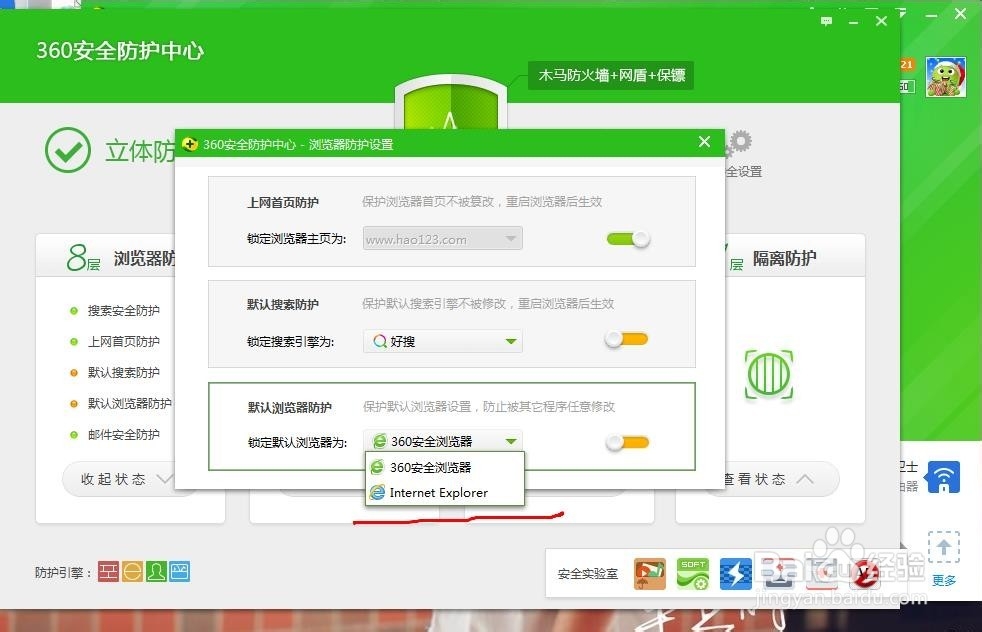
Task: Minimize the background window at top right
Action: 932,15
